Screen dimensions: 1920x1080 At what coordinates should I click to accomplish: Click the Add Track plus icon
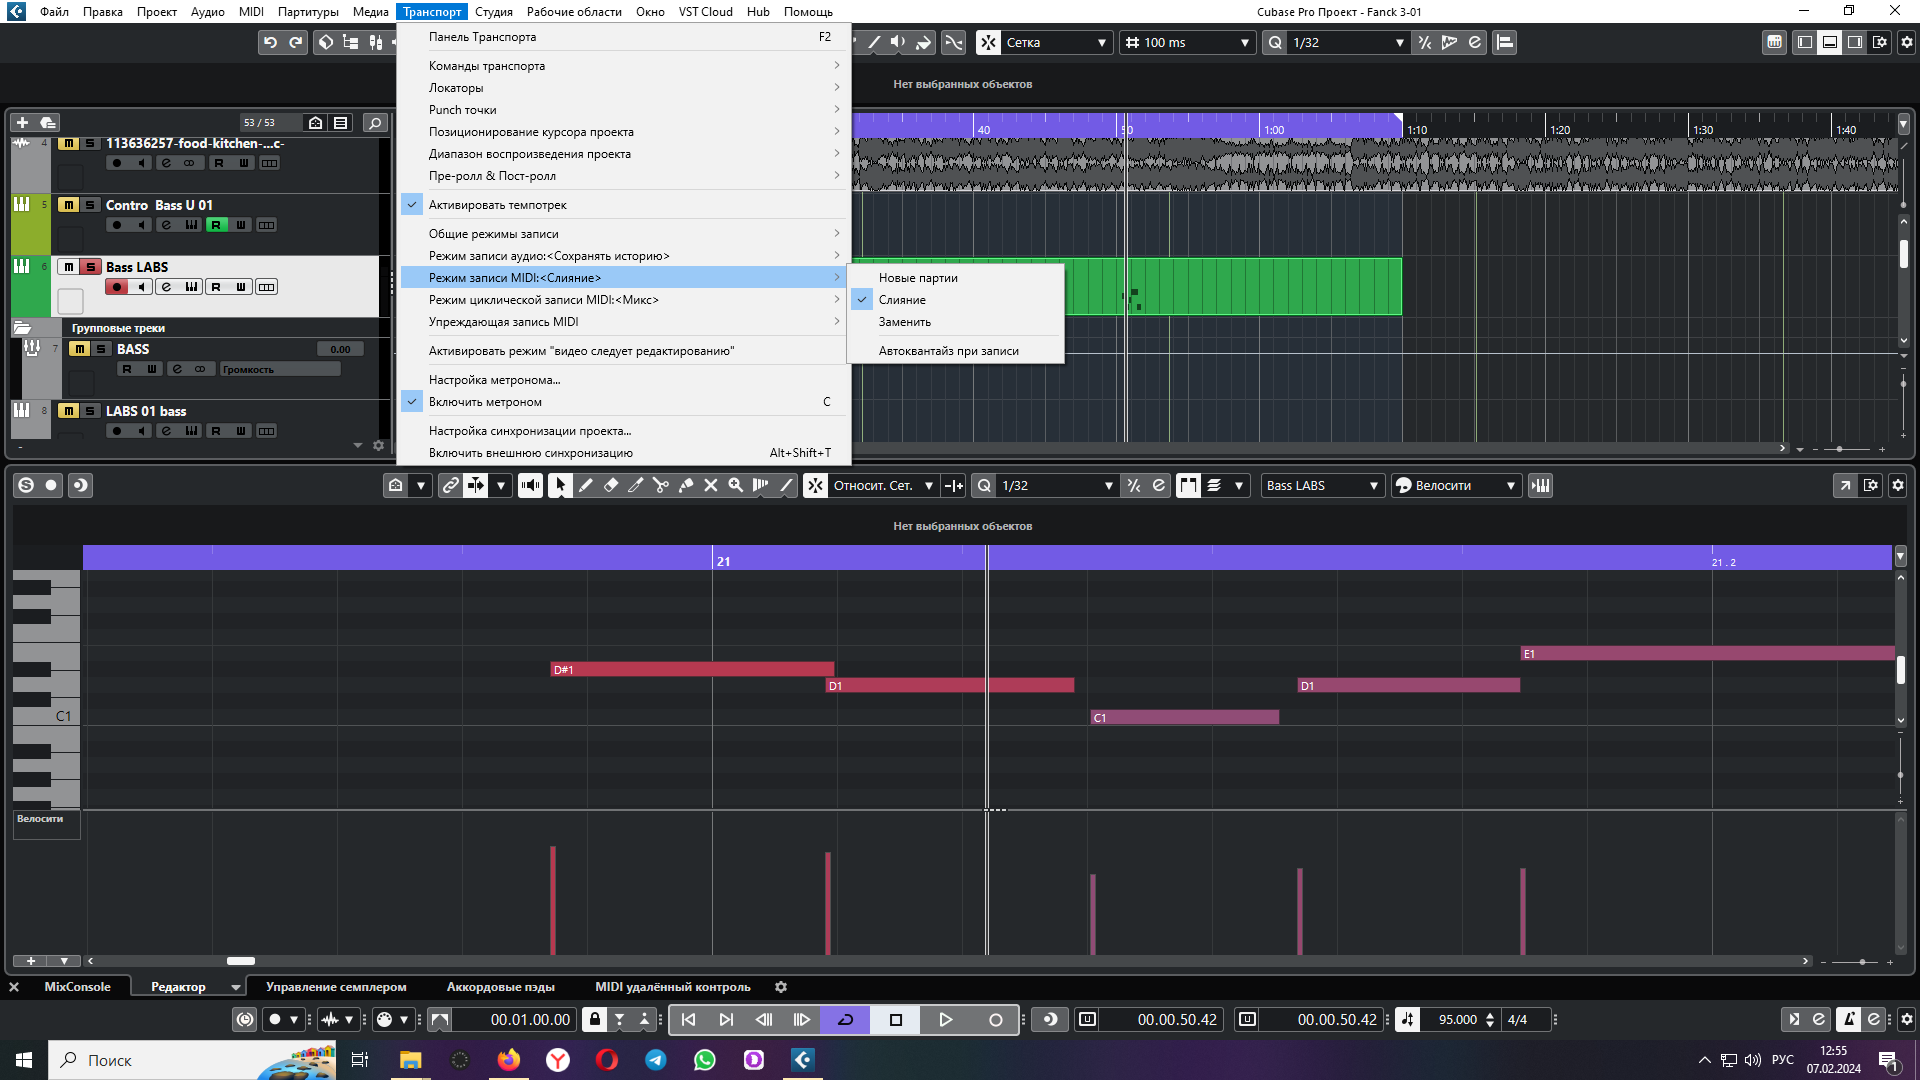22,122
